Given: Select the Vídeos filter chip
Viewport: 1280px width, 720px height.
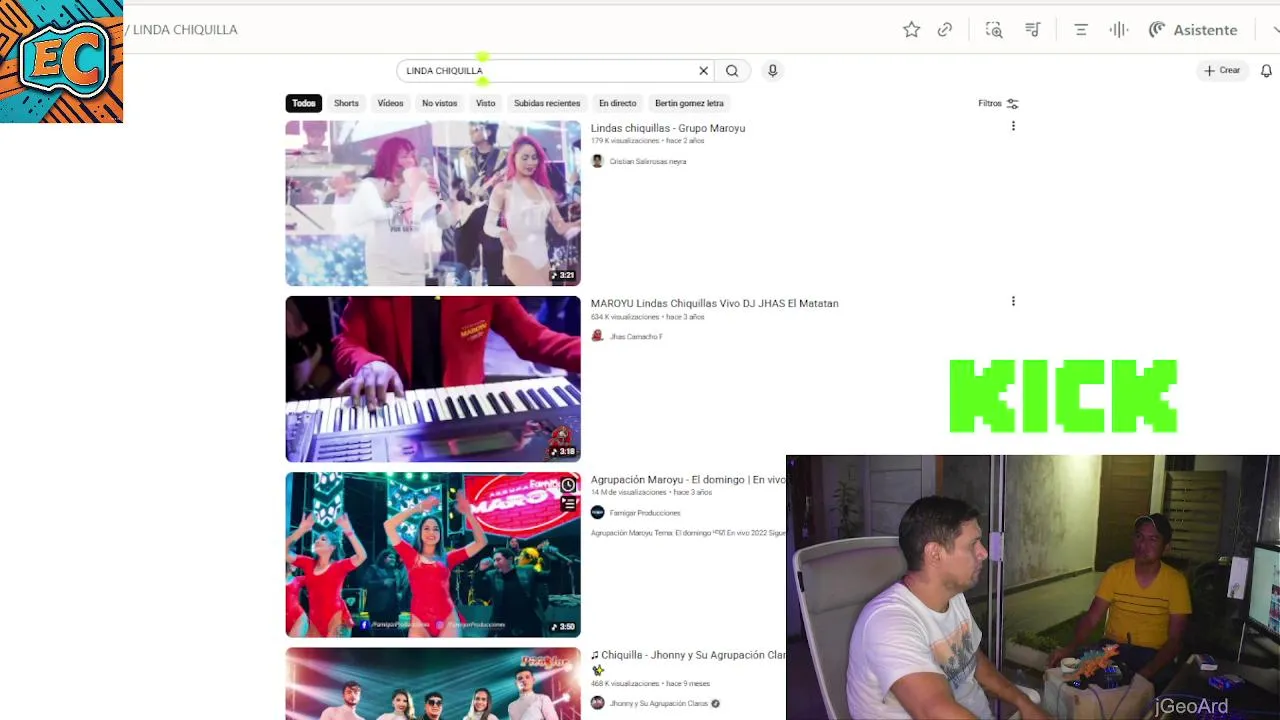Looking at the screenshot, I should 390,103.
